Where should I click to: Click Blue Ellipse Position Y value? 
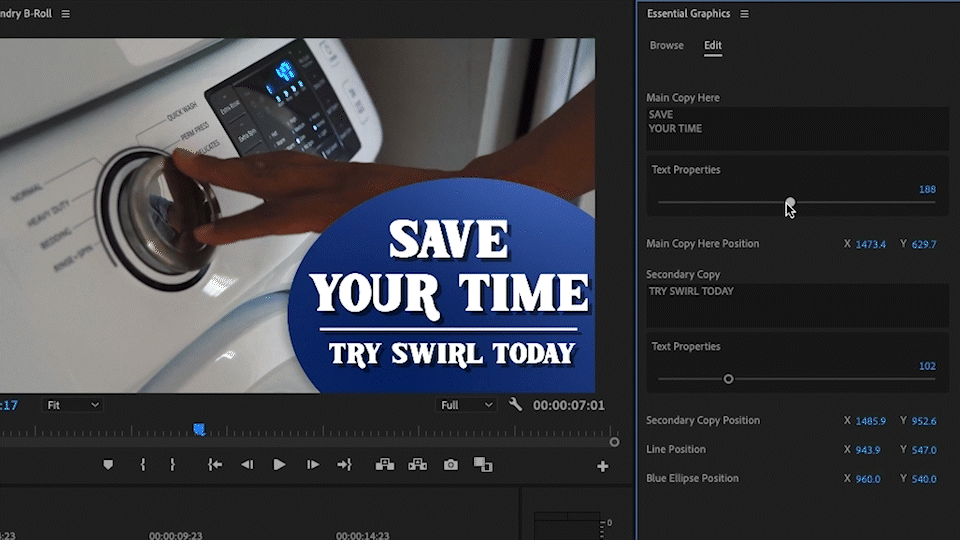924,479
